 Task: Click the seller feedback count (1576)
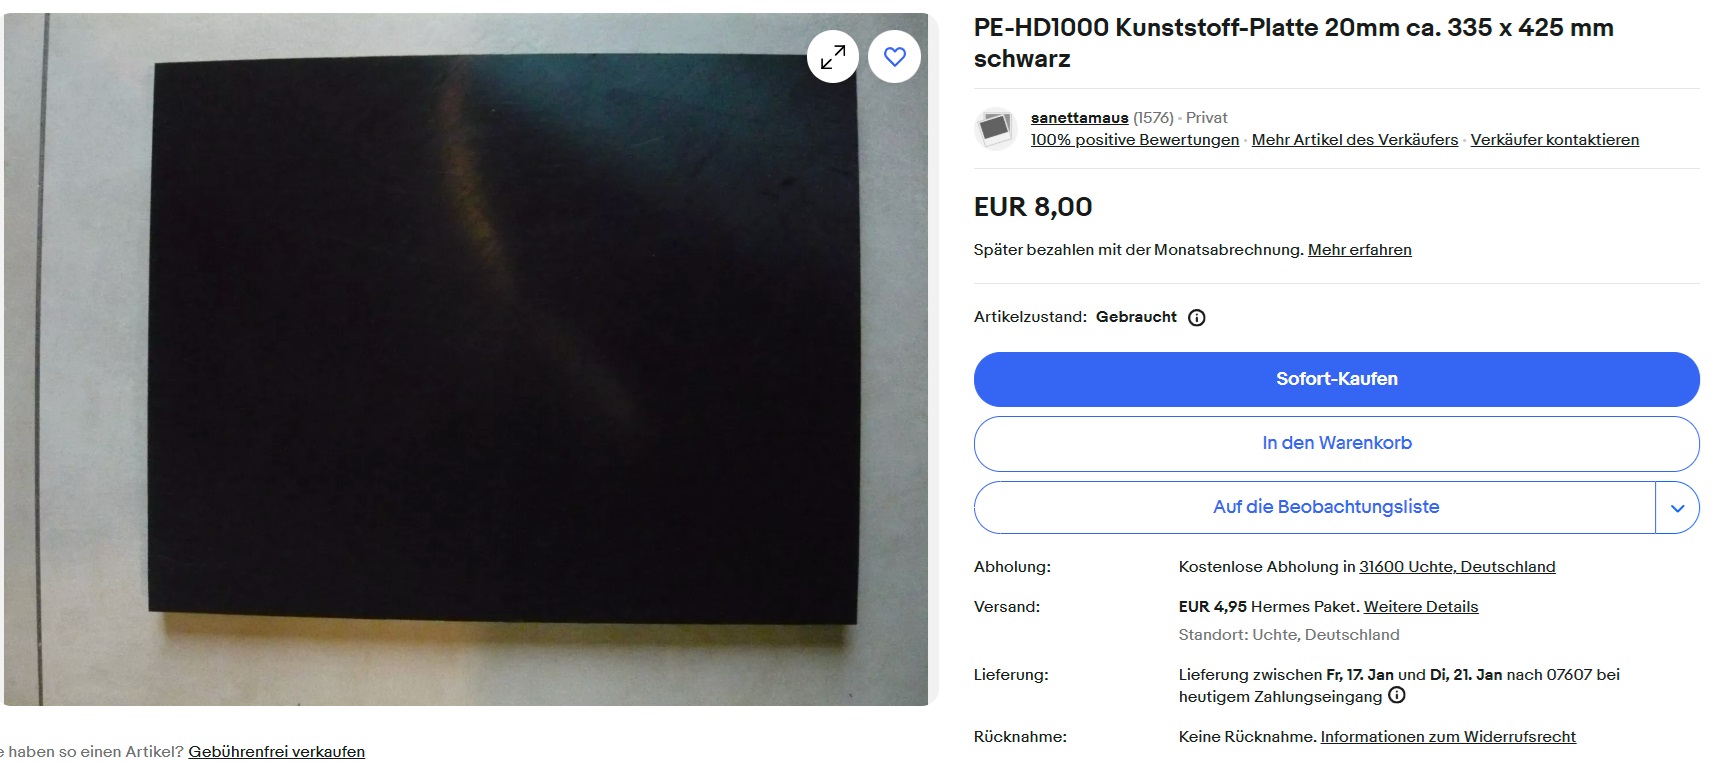point(1153,118)
